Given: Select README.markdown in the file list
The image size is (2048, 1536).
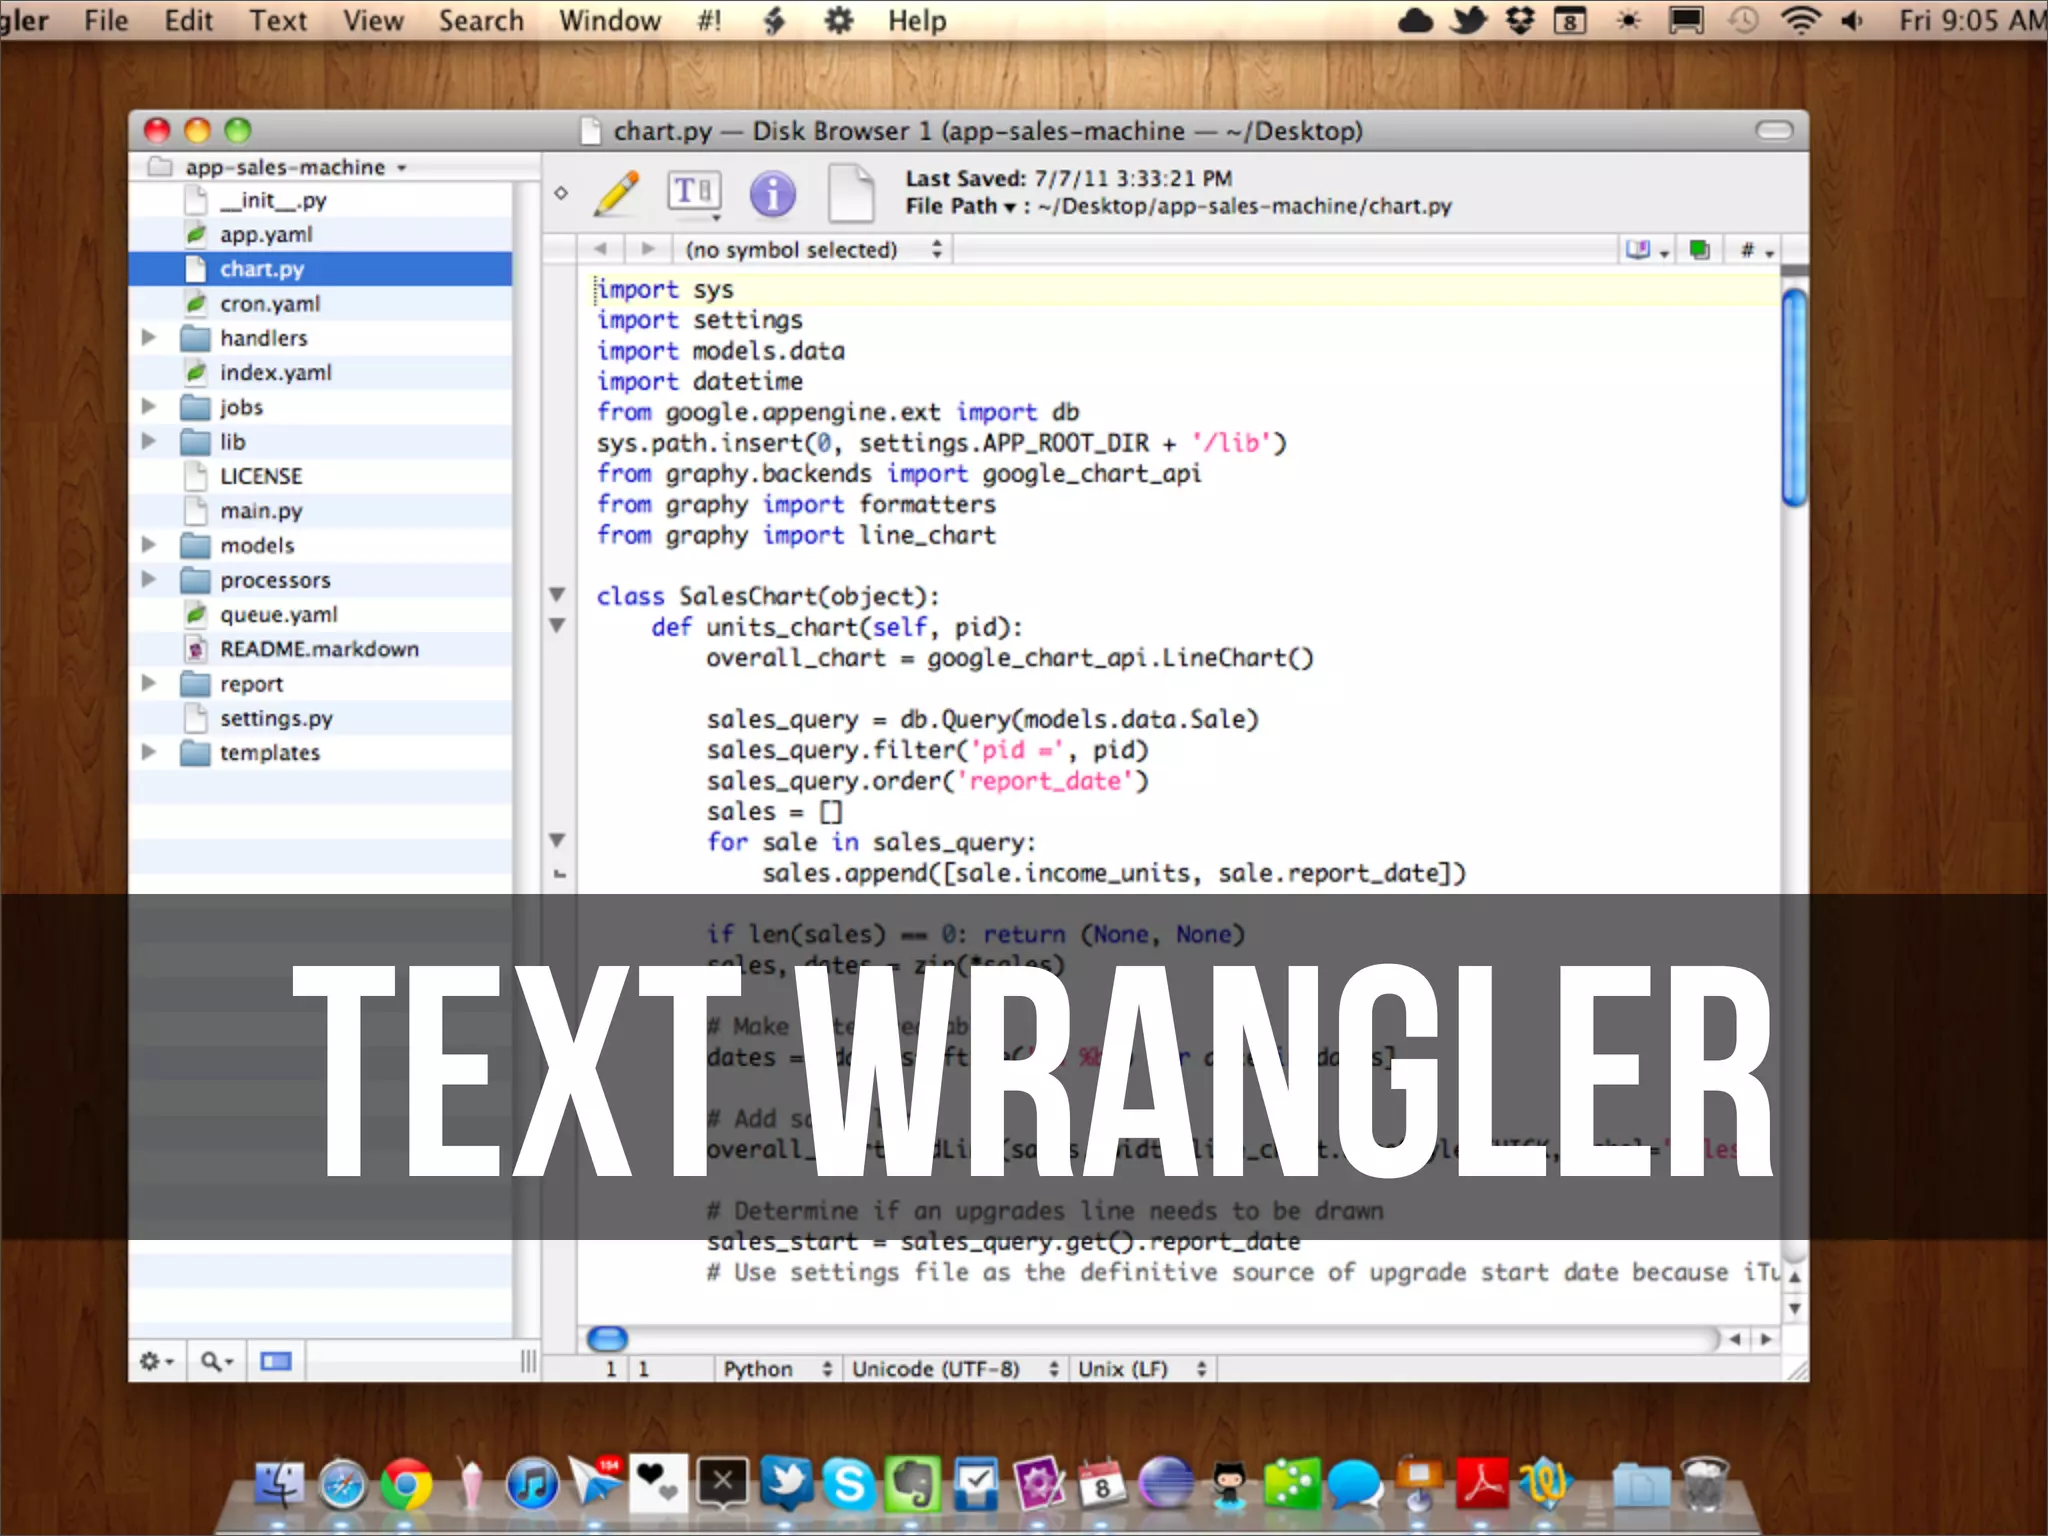Looking at the screenshot, I should pos(320,649).
